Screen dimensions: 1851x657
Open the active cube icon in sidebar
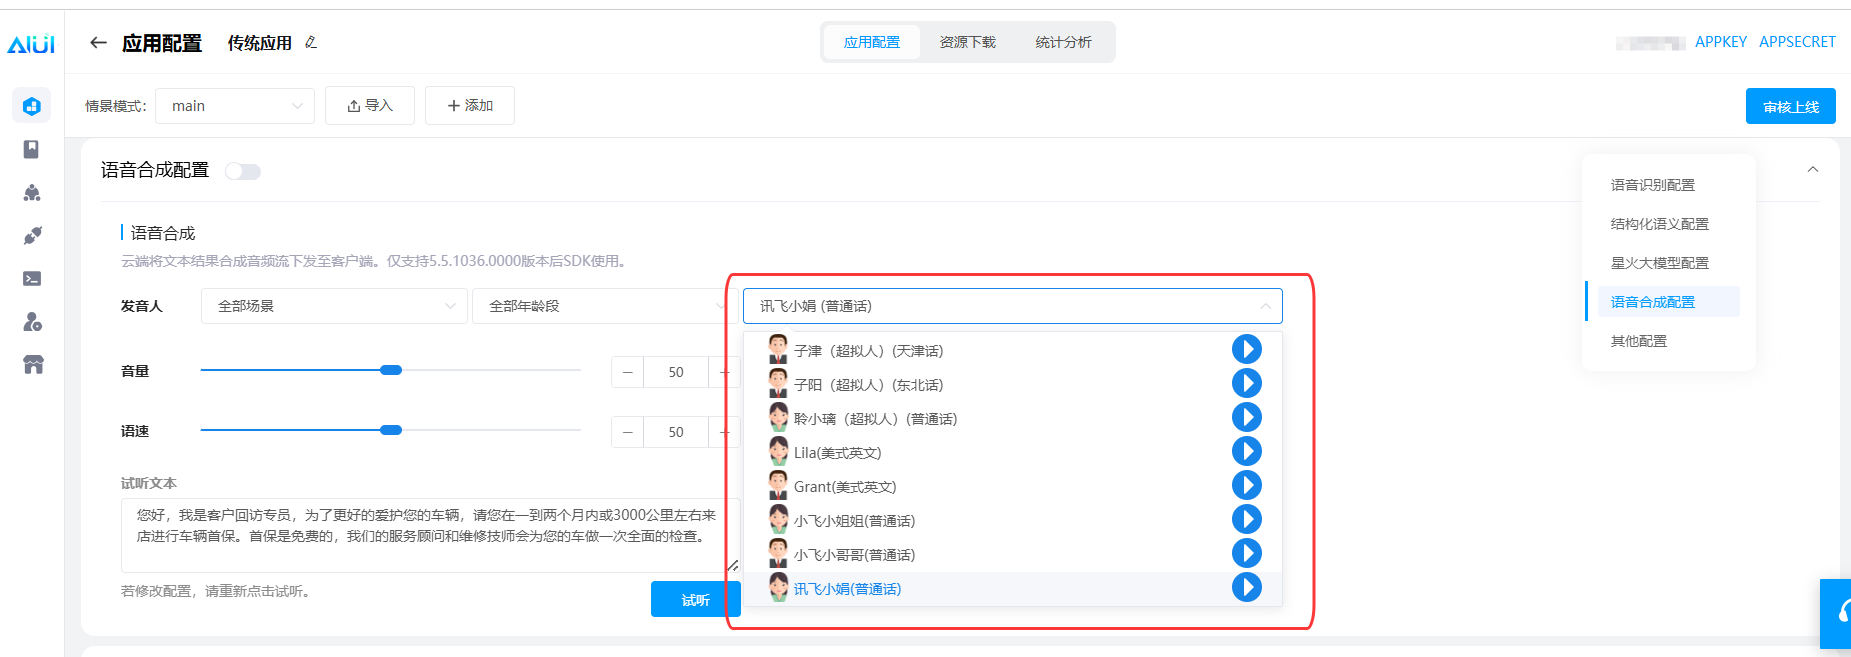tap(32, 106)
